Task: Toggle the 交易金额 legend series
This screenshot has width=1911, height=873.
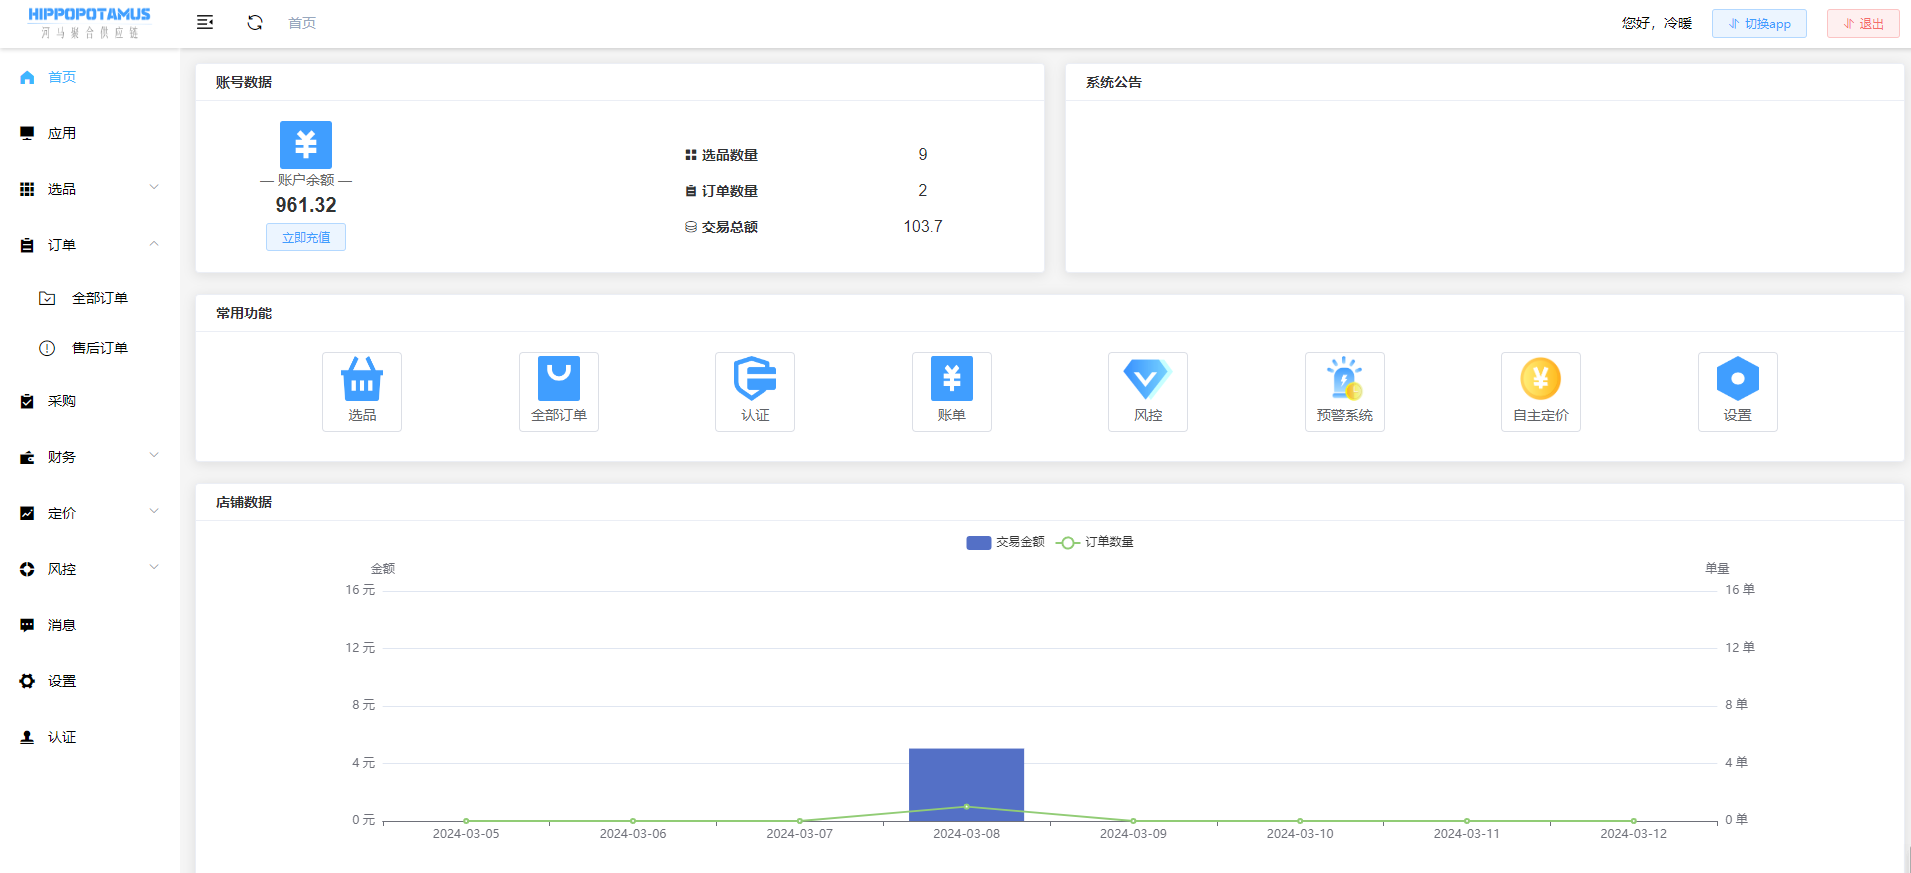Action: 1005,542
